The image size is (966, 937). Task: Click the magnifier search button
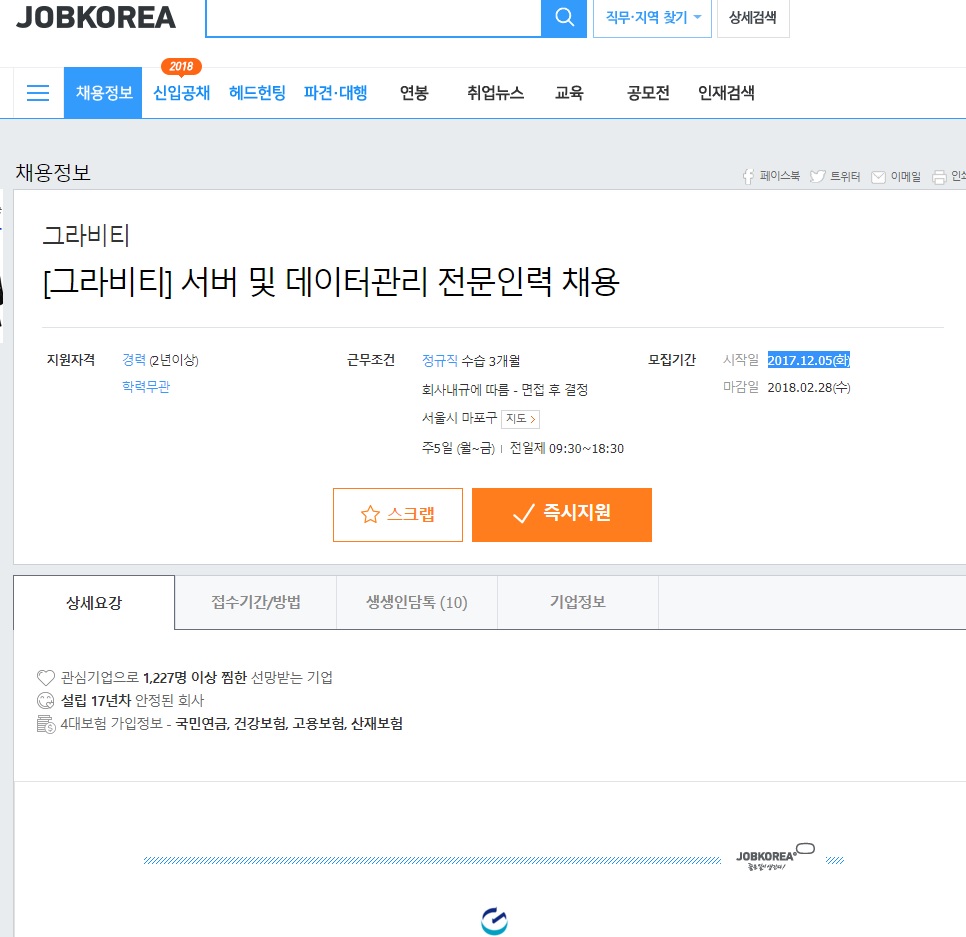pos(564,18)
